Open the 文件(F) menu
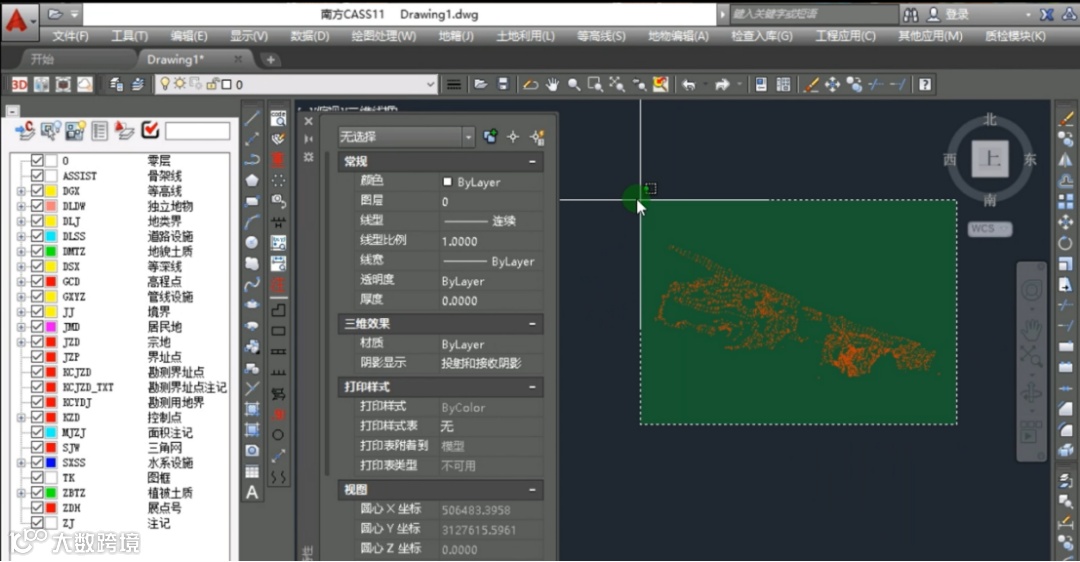 tap(70, 36)
